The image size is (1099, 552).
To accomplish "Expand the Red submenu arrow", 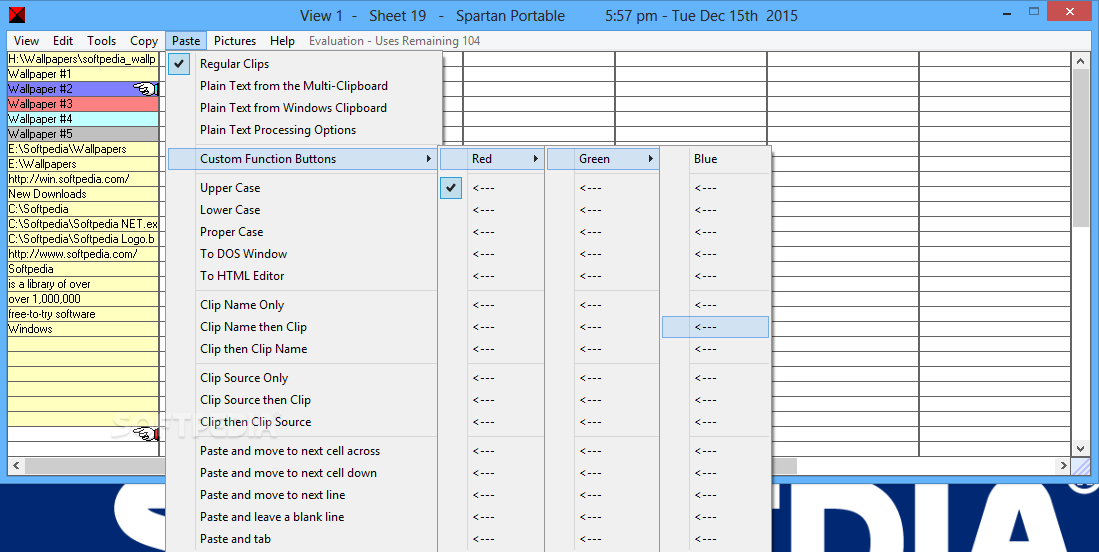I will (535, 159).
